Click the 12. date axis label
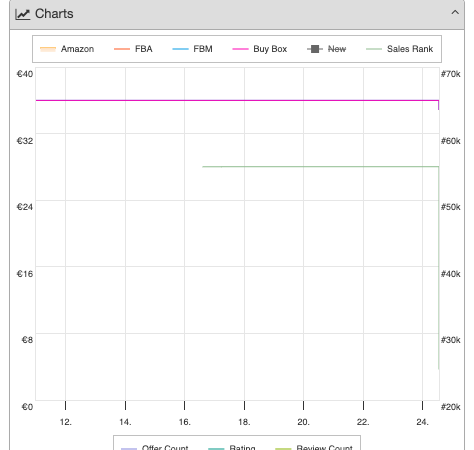Screen dimensions: 474x450 66,422
